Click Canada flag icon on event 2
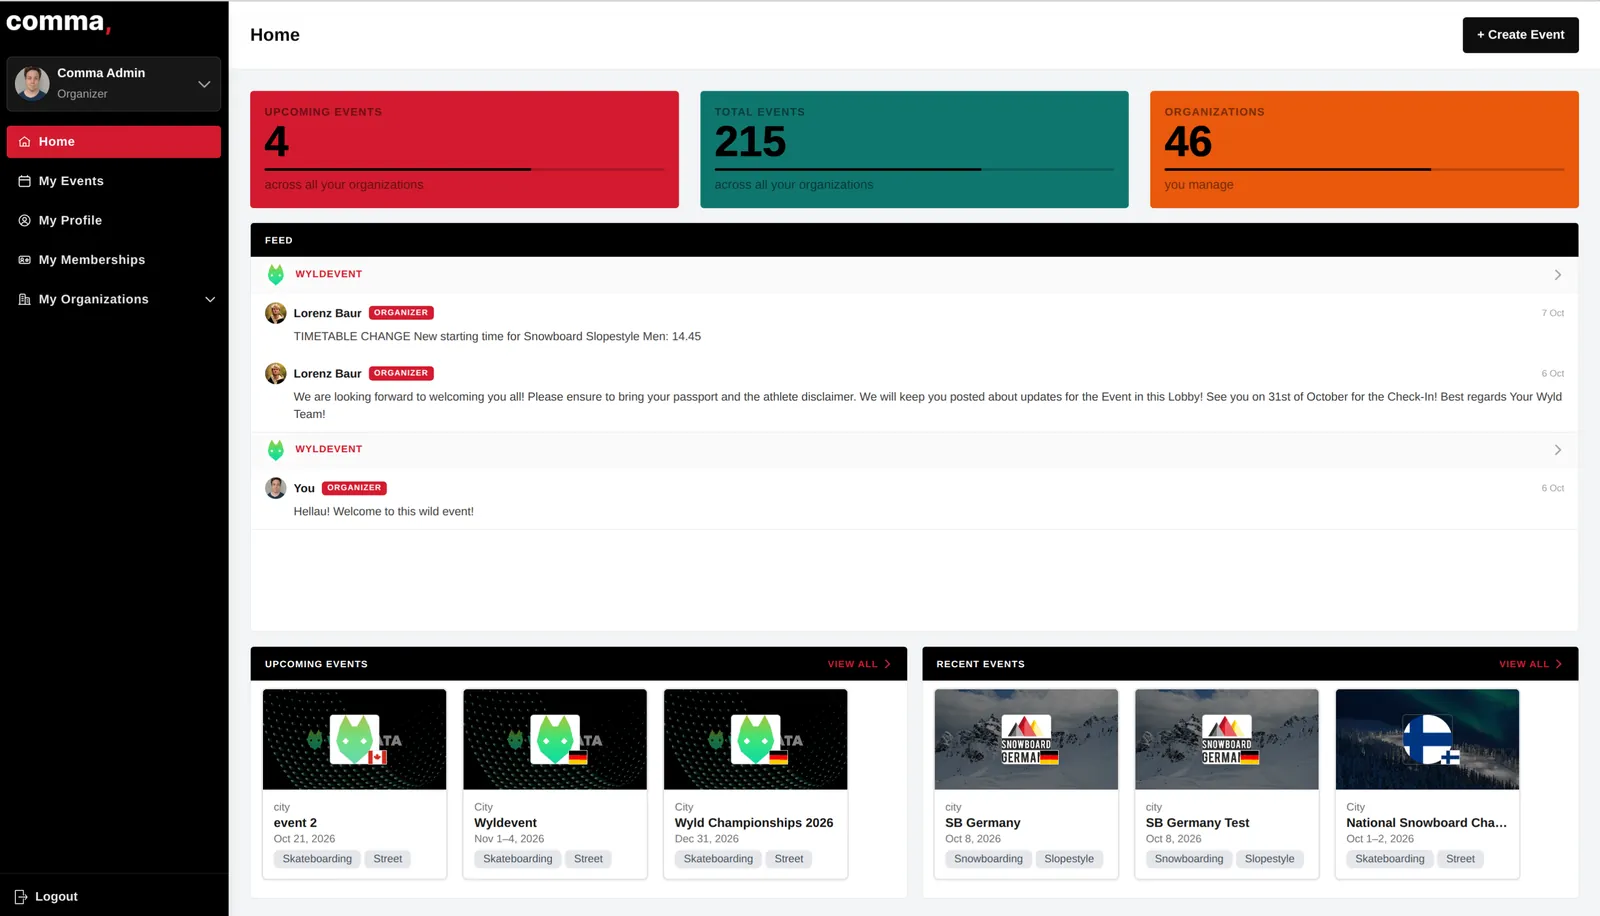The height and width of the screenshot is (916, 1600). pos(377,757)
